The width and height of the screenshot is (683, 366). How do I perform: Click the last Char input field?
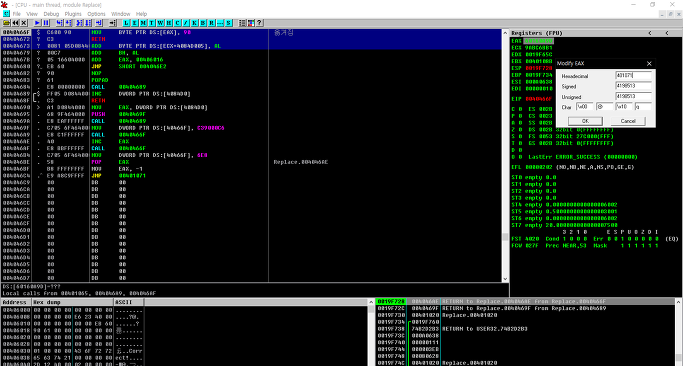(643, 107)
